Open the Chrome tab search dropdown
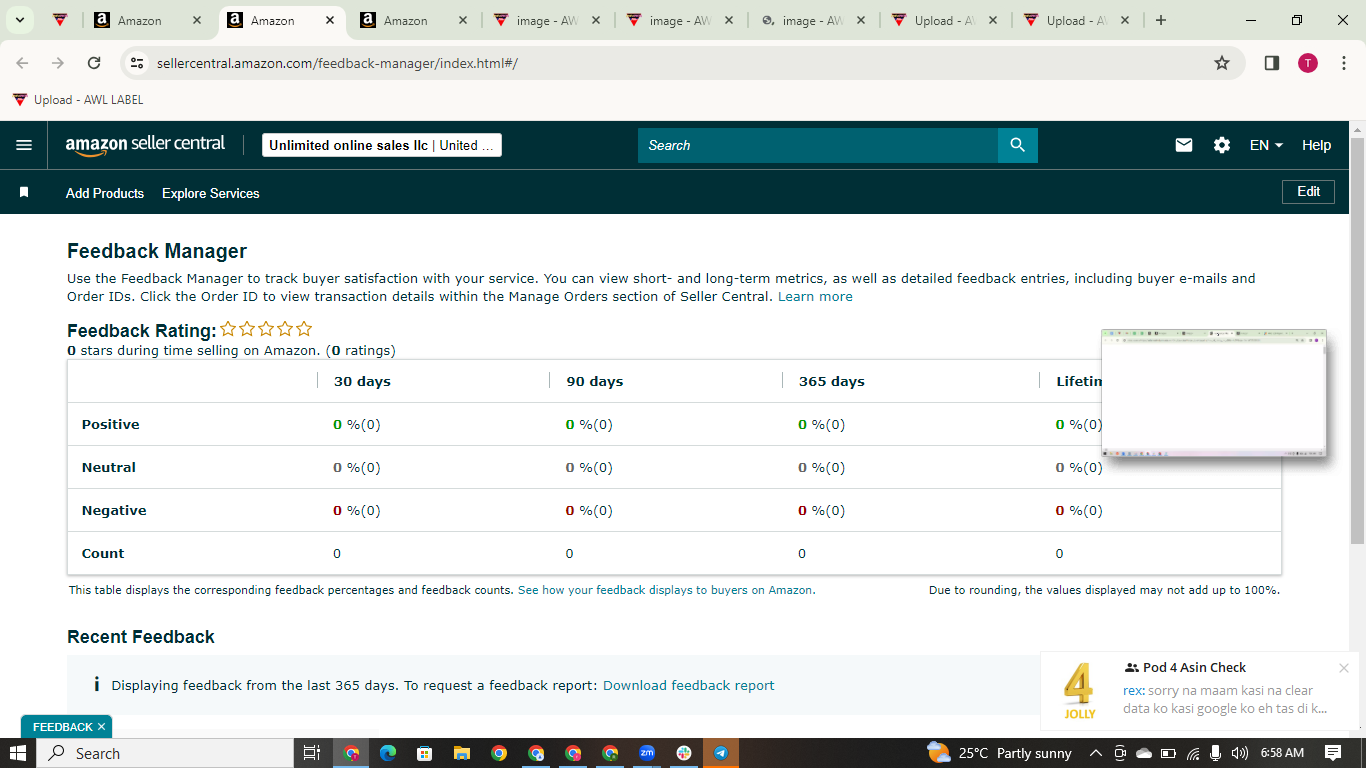Image resolution: width=1366 pixels, height=768 pixels. (19, 20)
